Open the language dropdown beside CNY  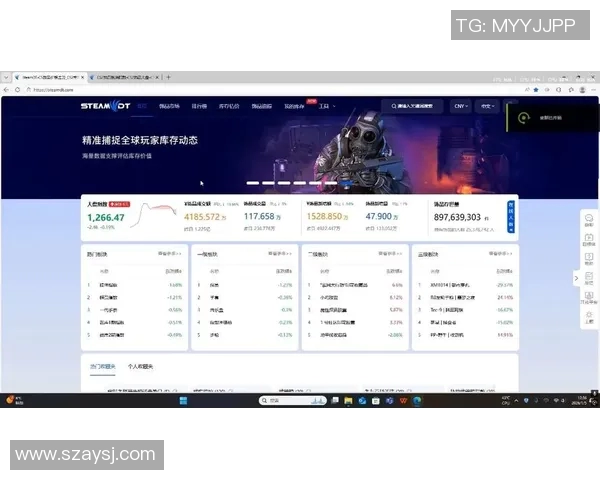488,106
